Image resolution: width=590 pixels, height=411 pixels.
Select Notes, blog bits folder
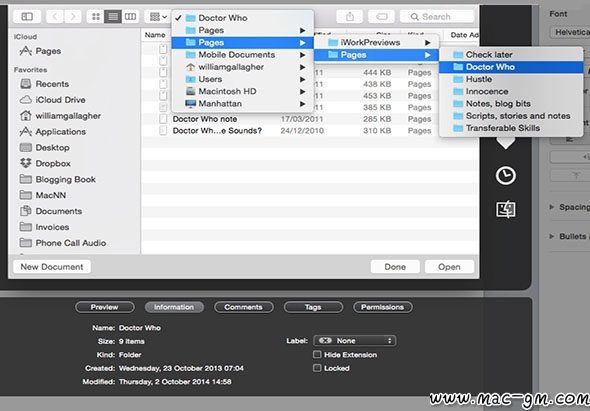[511, 104]
